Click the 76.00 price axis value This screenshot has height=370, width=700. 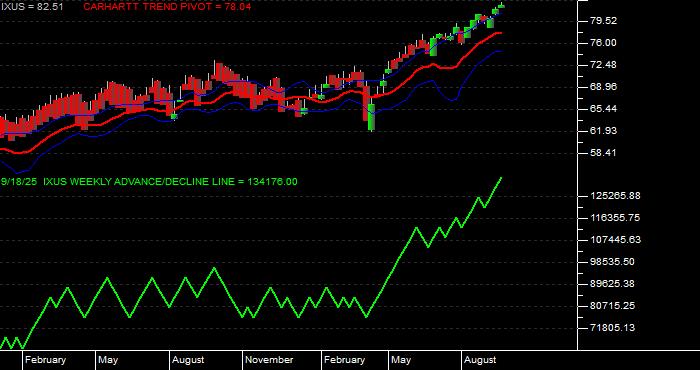603,43
